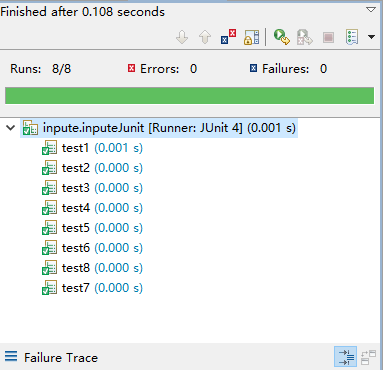Click test5 passed status icon

(49, 228)
